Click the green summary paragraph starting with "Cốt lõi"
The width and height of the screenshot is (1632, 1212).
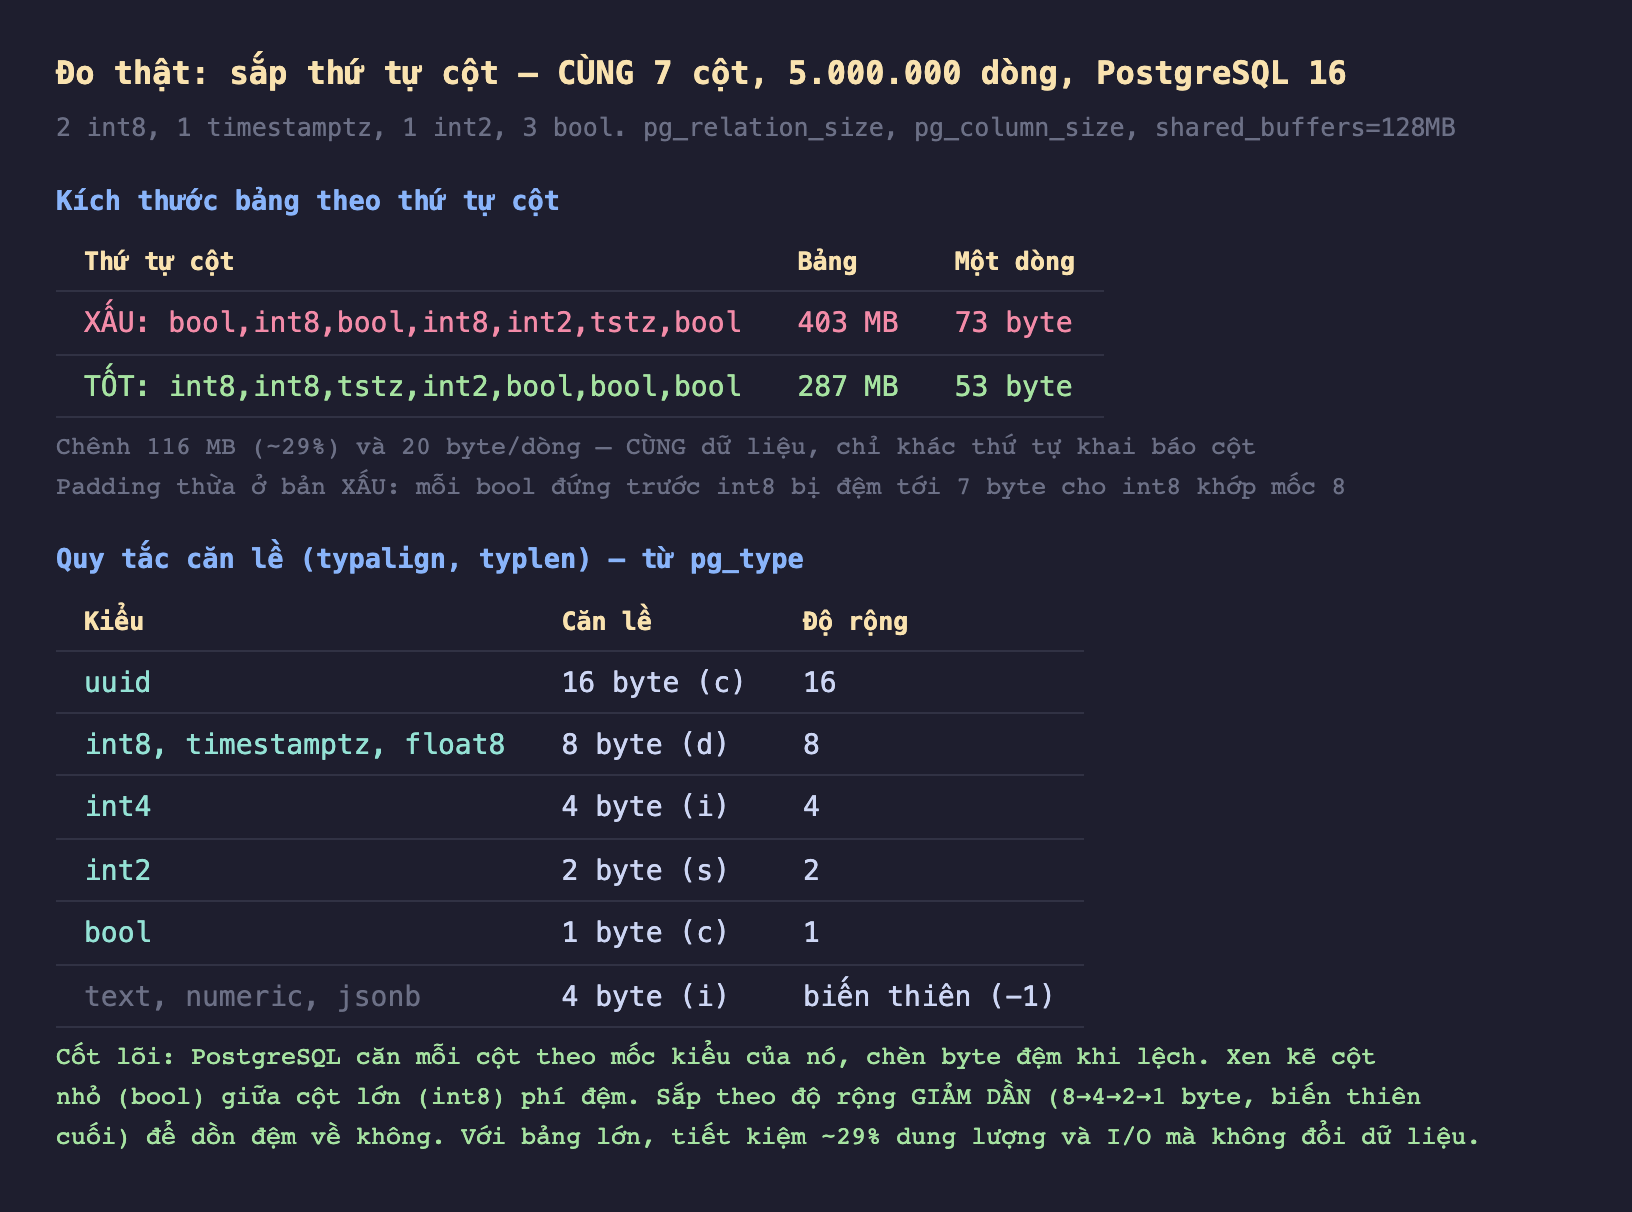(767, 1097)
